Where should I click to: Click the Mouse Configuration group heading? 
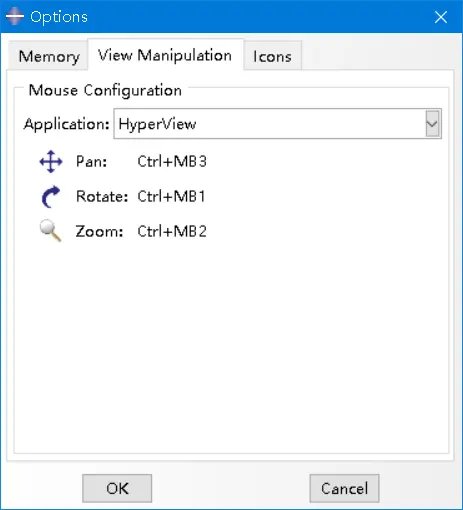click(x=105, y=90)
